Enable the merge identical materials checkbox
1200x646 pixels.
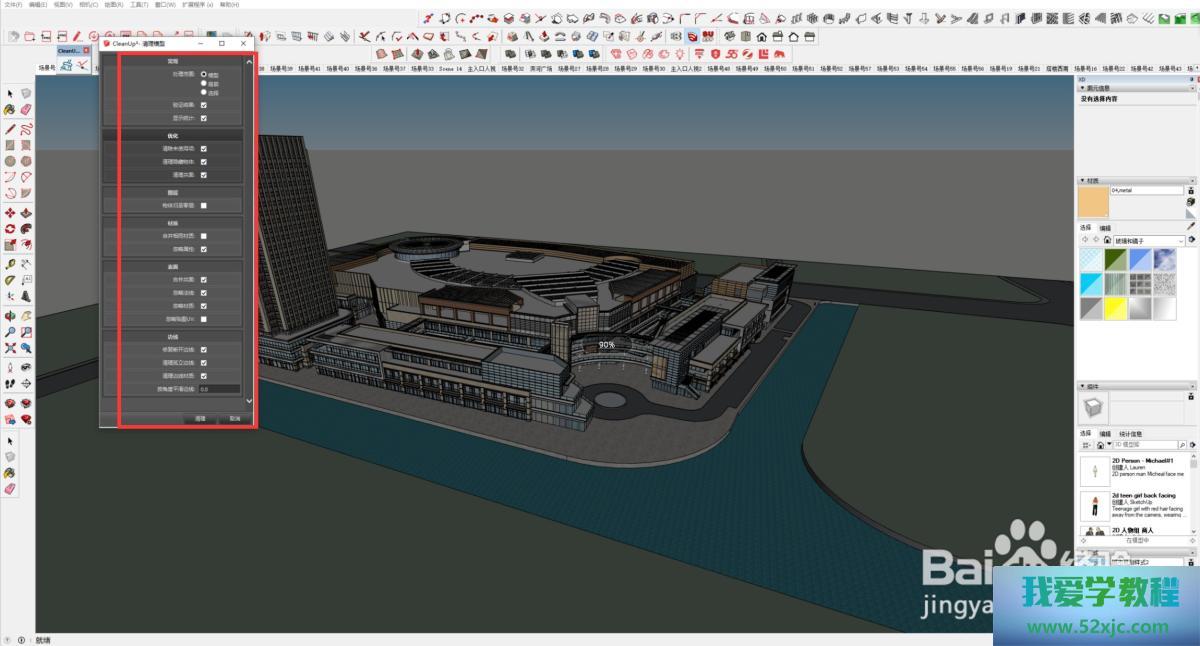(204, 236)
